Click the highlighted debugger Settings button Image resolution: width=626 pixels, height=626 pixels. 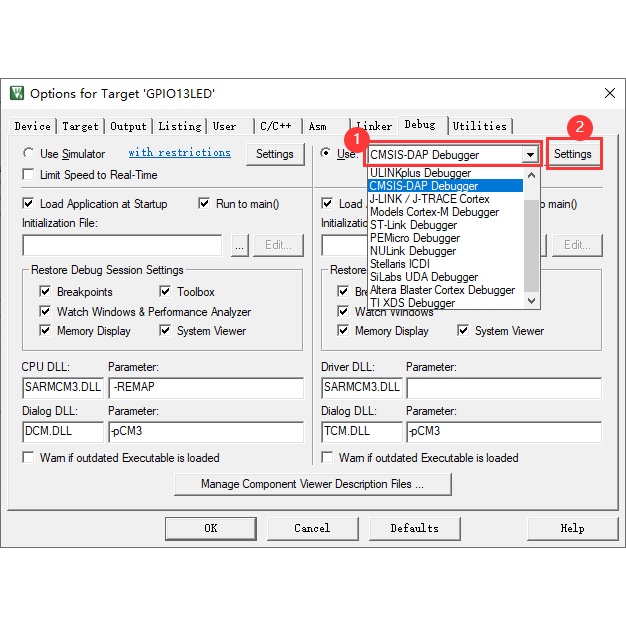[573, 154]
